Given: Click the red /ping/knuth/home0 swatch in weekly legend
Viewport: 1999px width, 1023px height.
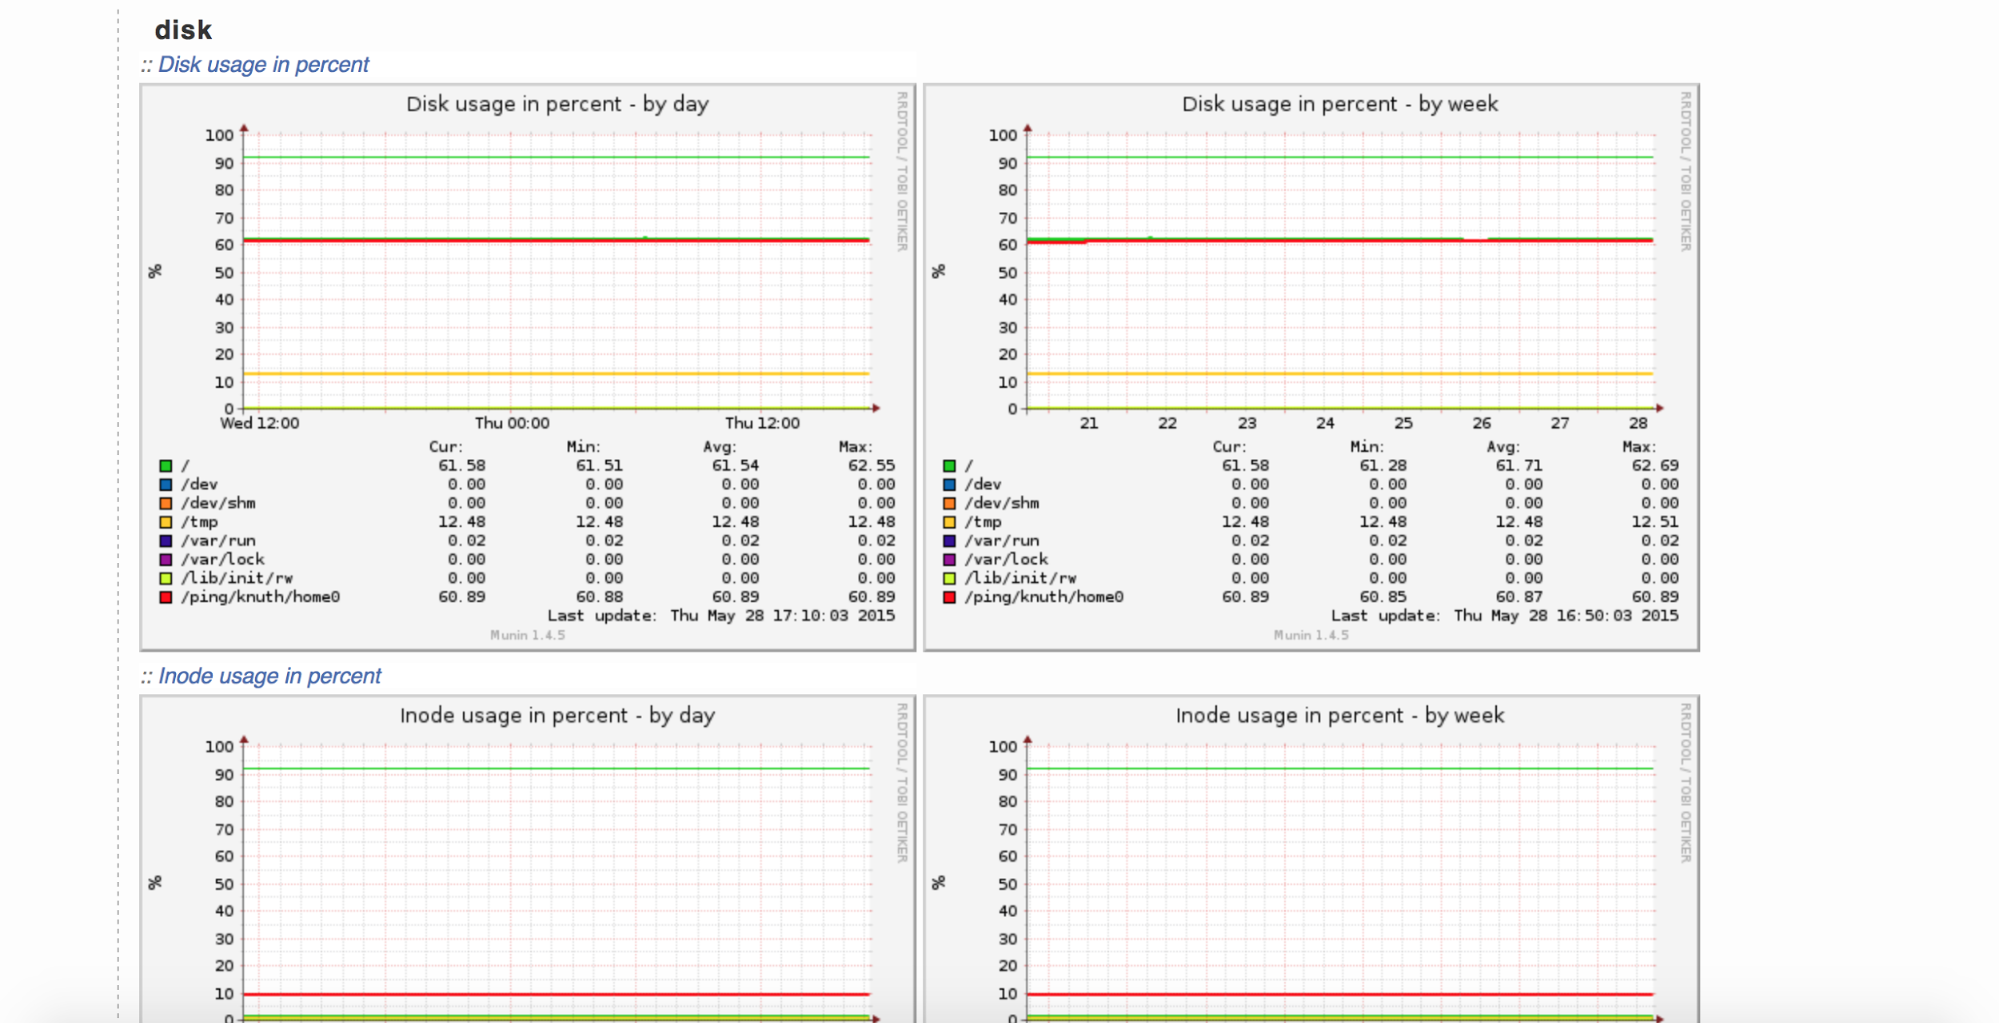Looking at the screenshot, I should pos(949,597).
